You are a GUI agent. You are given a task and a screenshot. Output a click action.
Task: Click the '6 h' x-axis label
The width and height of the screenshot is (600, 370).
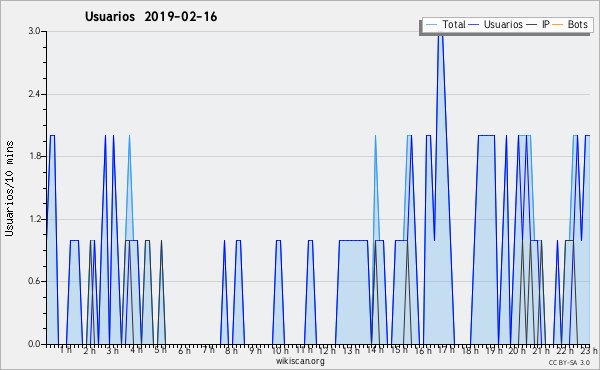pyautogui.click(x=184, y=350)
